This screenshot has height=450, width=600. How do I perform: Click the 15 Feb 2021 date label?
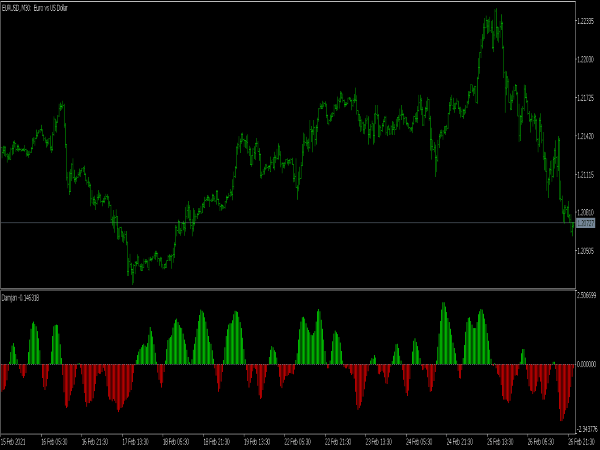click(x=13, y=442)
